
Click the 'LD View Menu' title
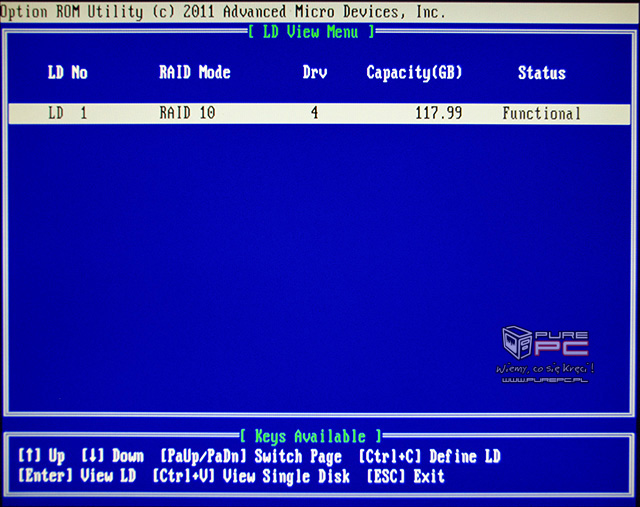(x=311, y=32)
